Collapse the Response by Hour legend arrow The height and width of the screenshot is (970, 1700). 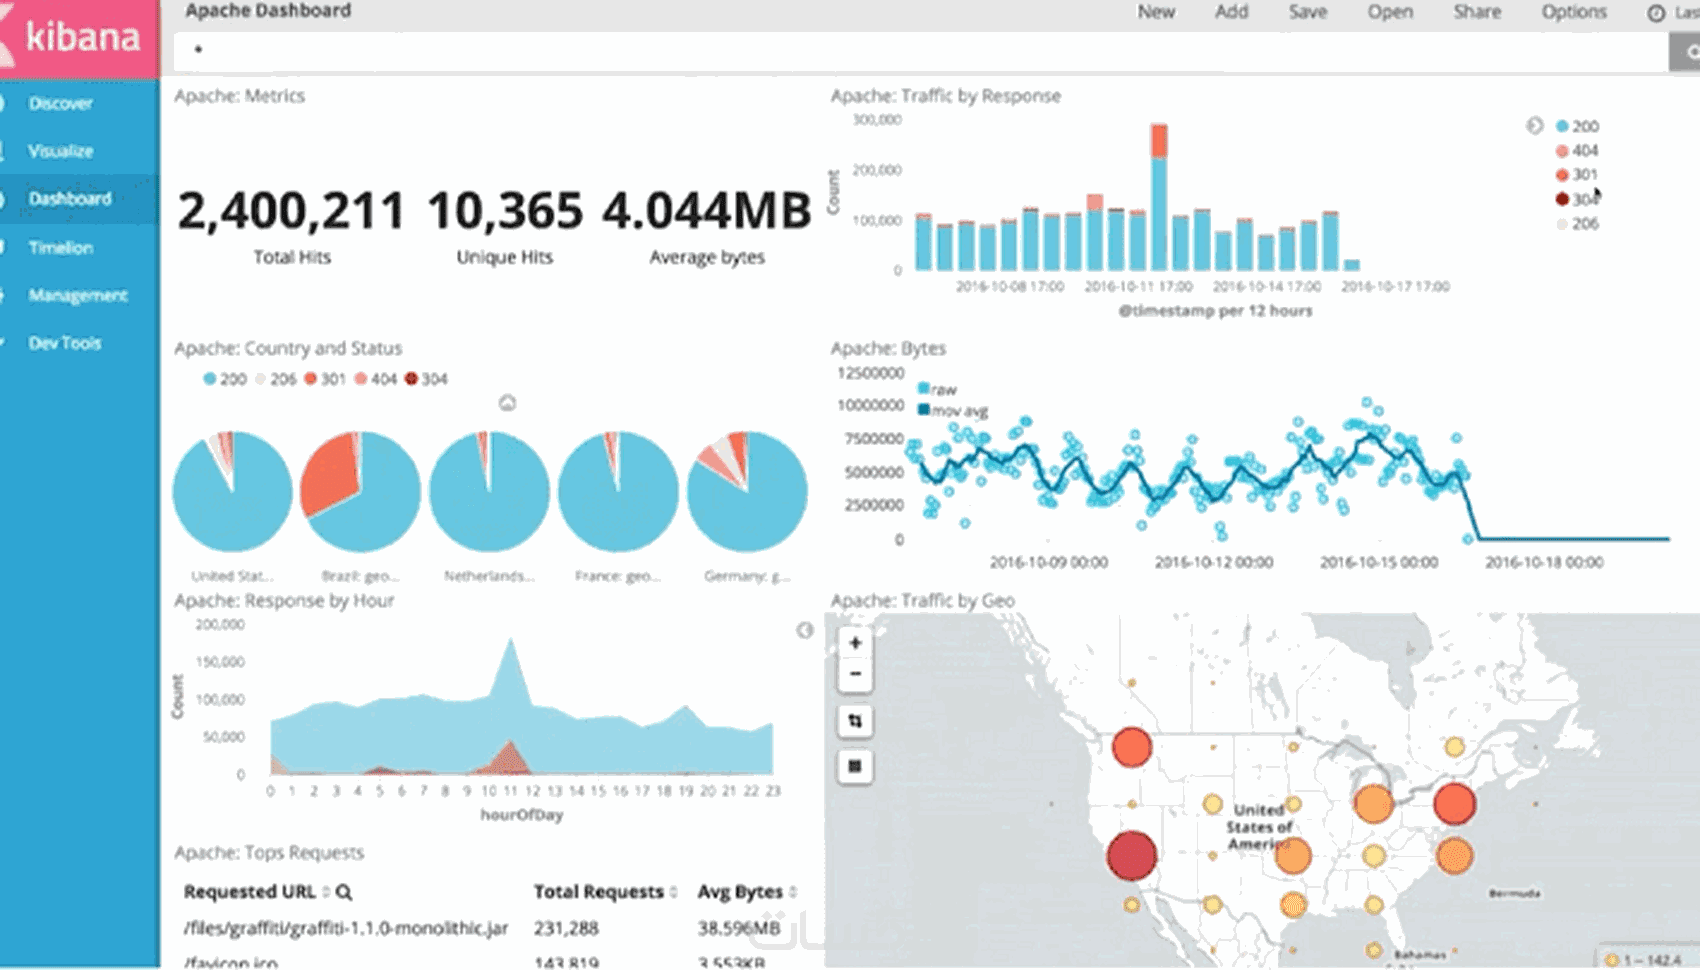point(805,630)
